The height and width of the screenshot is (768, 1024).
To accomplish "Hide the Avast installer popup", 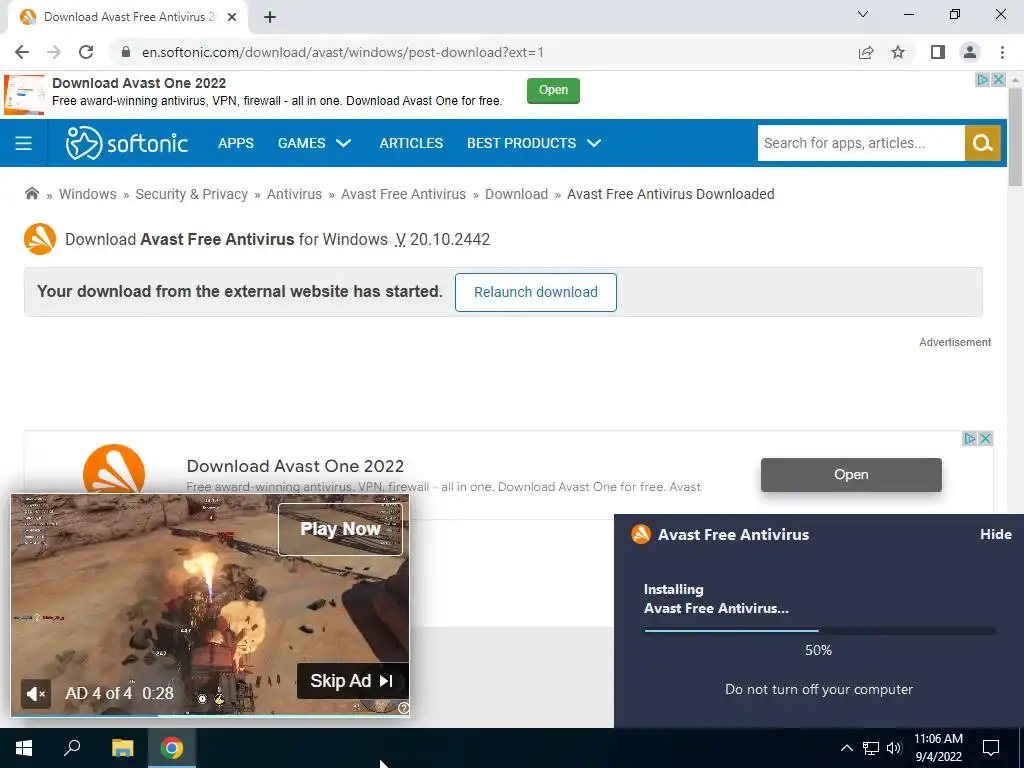I will coord(996,534).
